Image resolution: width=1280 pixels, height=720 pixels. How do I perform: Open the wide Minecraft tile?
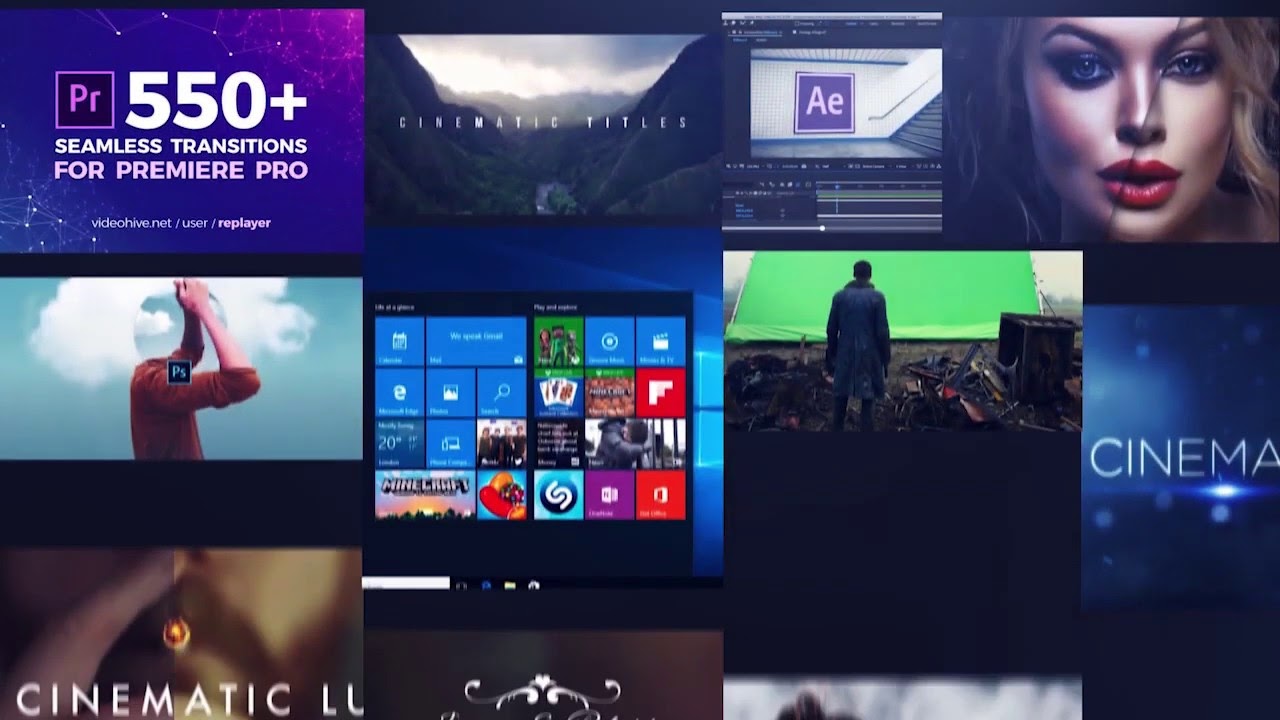click(425, 495)
